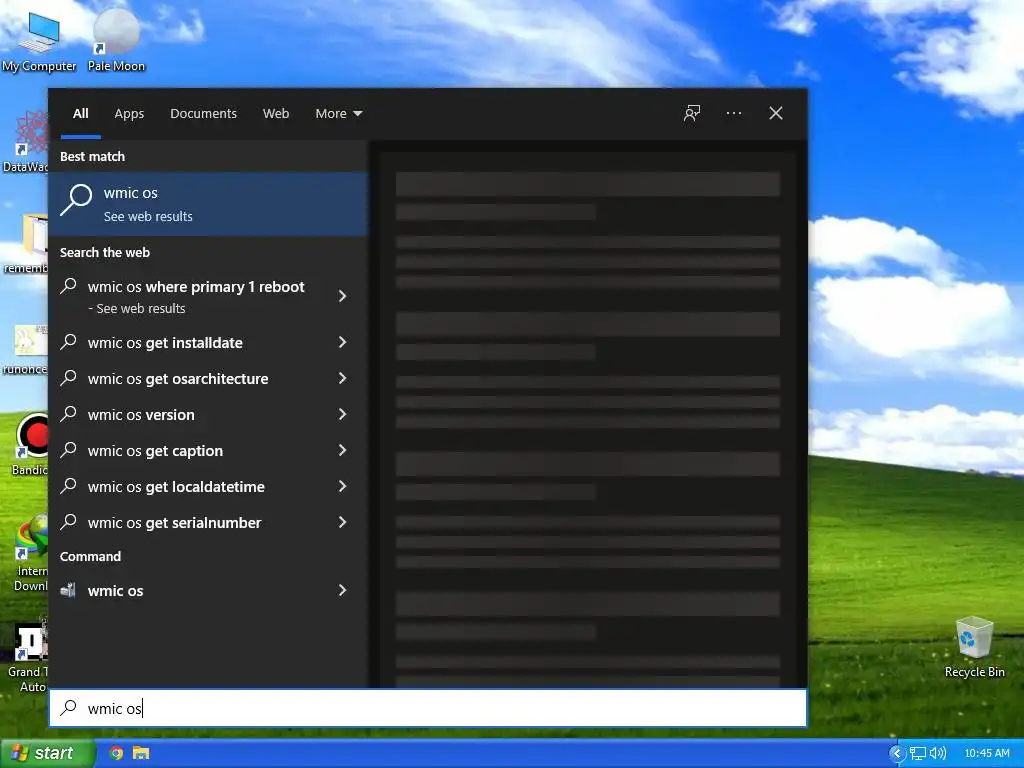Click the search icon beside get osarchitecture
Viewport: 1024px width, 768px height.
[69, 377]
